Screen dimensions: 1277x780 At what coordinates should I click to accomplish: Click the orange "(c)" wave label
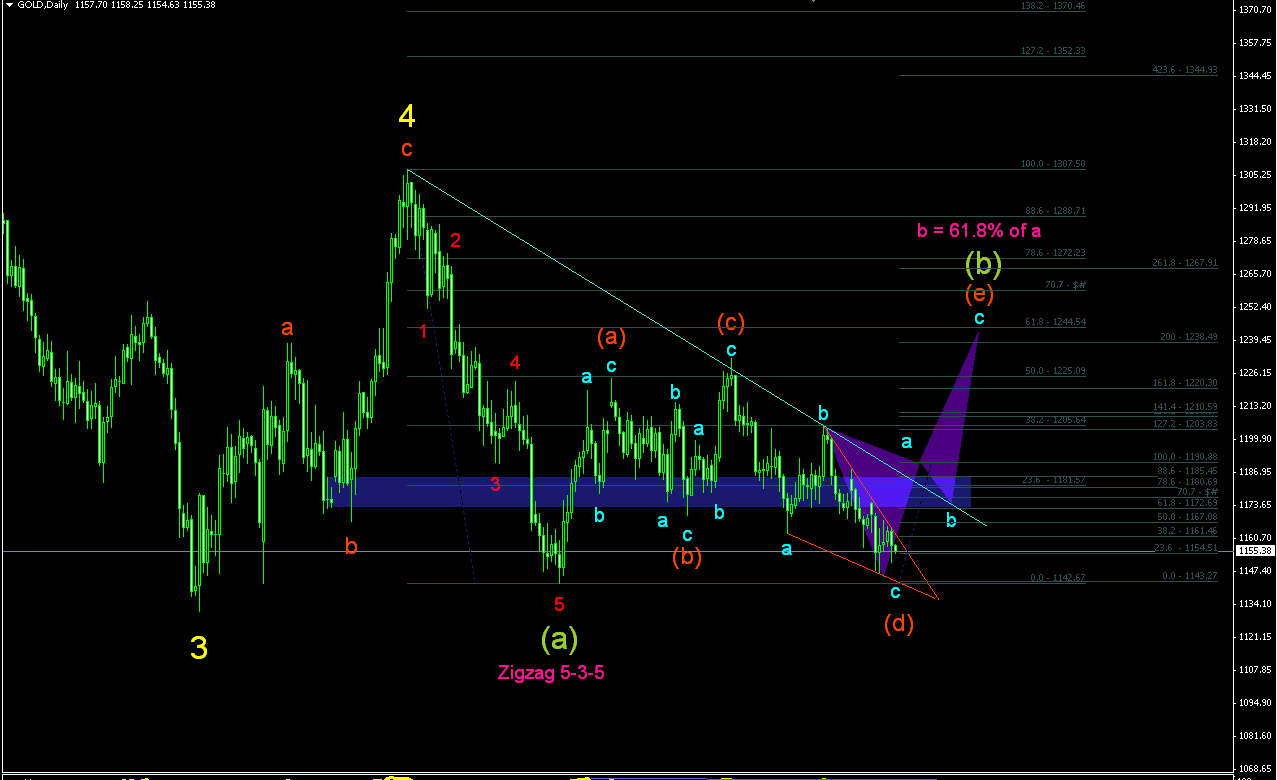pos(732,322)
